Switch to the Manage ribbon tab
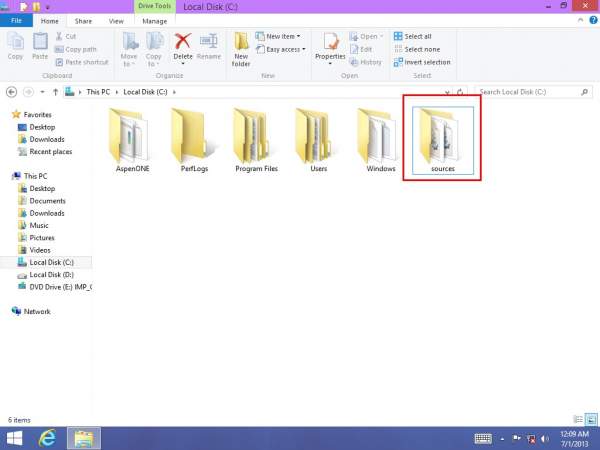600x450 pixels. [155, 21]
